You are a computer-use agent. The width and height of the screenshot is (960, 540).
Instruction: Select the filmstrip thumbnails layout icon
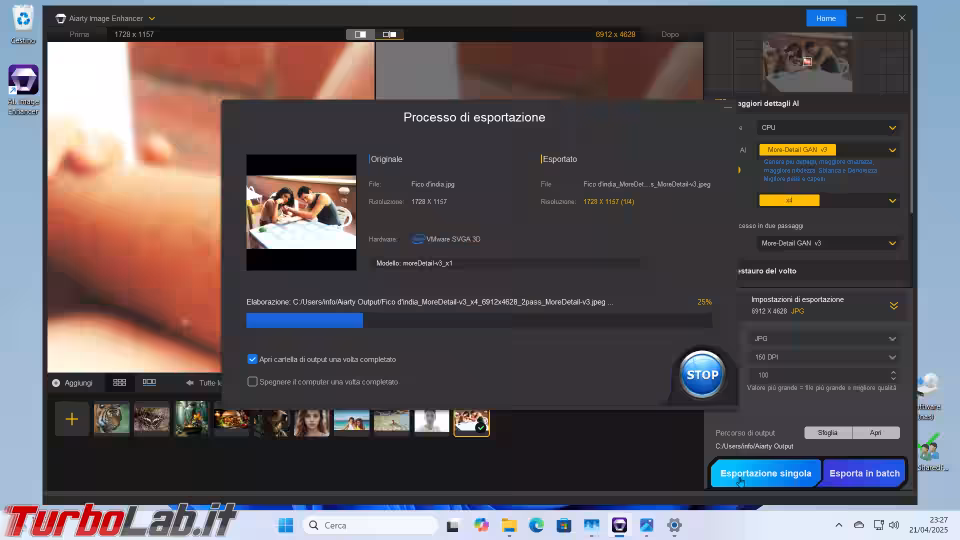point(149,382)
